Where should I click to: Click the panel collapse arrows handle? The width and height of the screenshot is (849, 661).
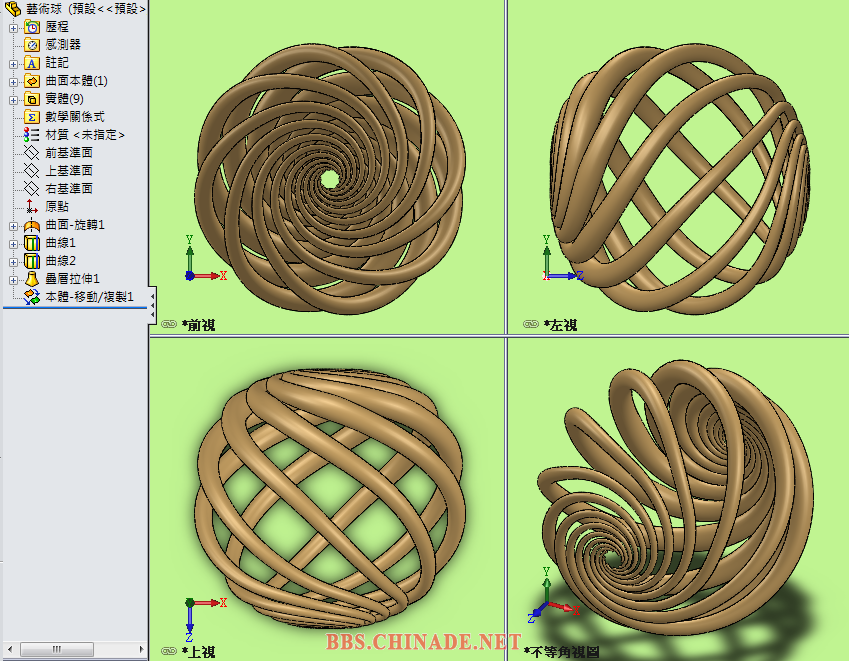click(153, 305)
